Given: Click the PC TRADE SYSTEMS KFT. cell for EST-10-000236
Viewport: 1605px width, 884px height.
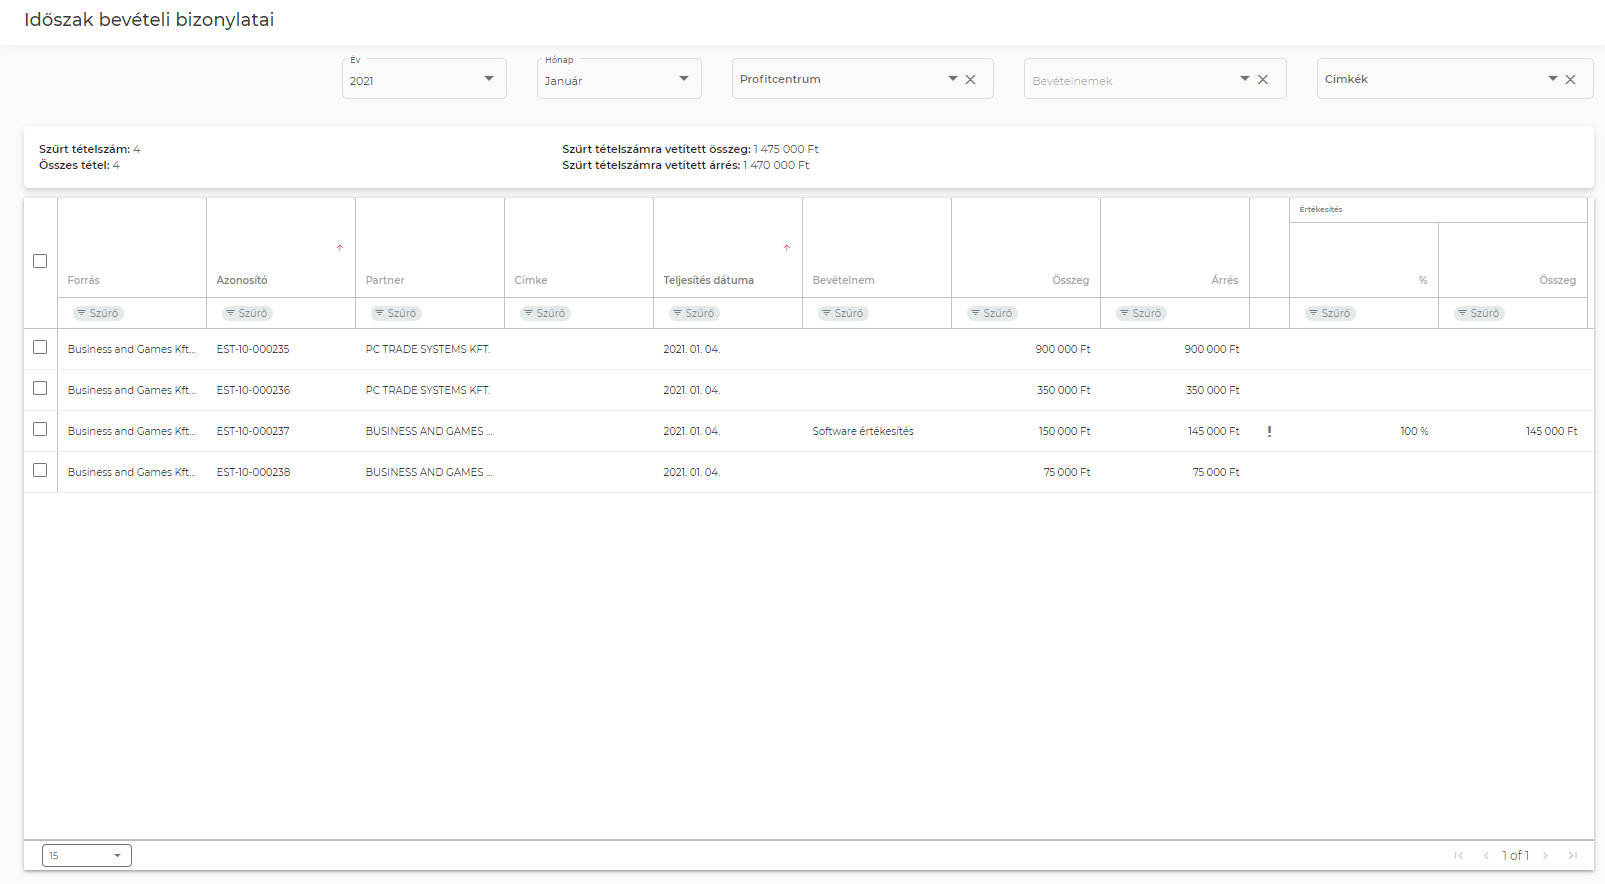Looking at the screenshot, I should pyautogui.click(x=427, y=390).
